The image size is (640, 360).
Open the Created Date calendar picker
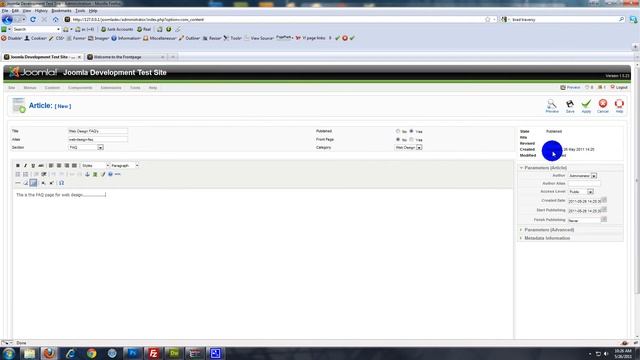[604, 200]
